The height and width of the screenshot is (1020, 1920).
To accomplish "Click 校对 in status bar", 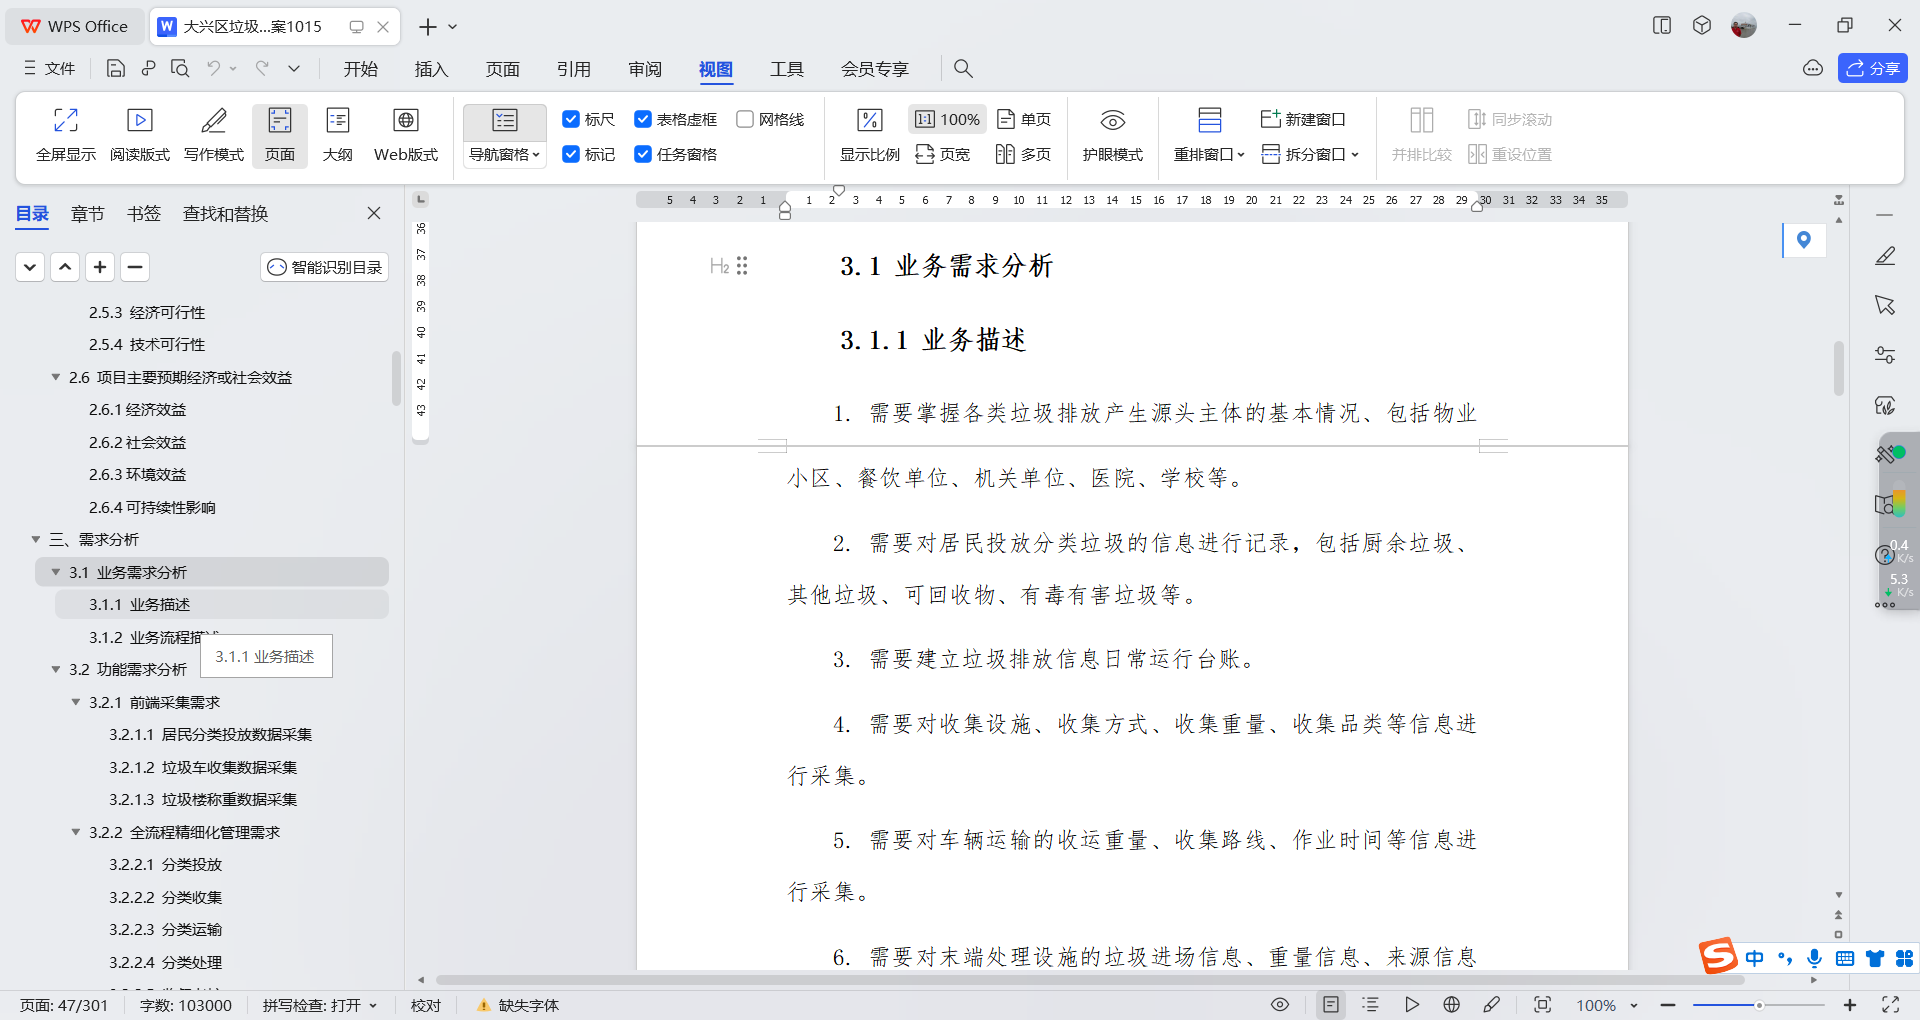I will [x=426, y=1005].
